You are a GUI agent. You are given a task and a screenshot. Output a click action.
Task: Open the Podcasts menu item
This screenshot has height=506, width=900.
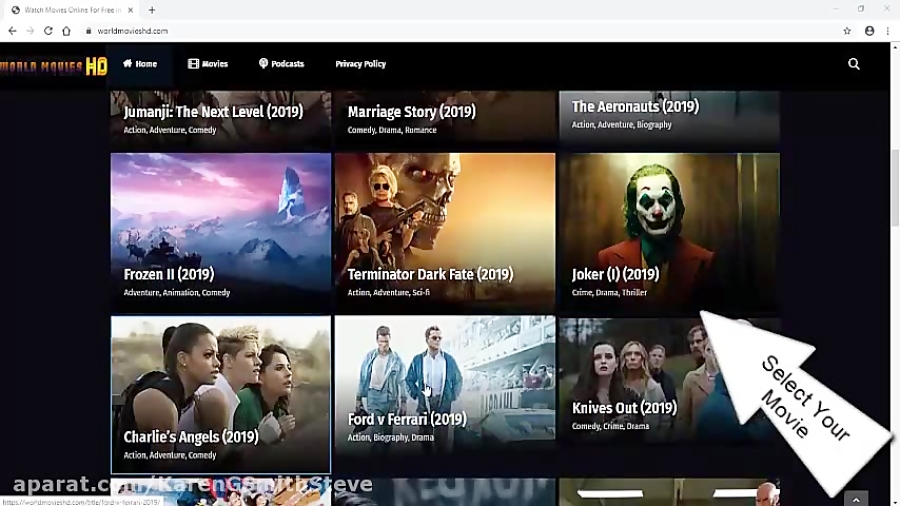(281, 64)
